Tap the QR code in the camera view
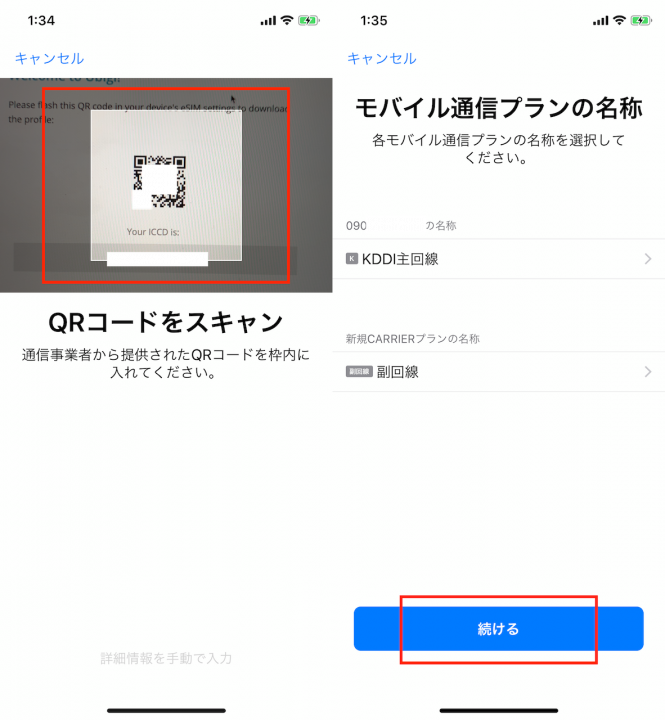This screenshot has height=720, width=665. point(159,182)
